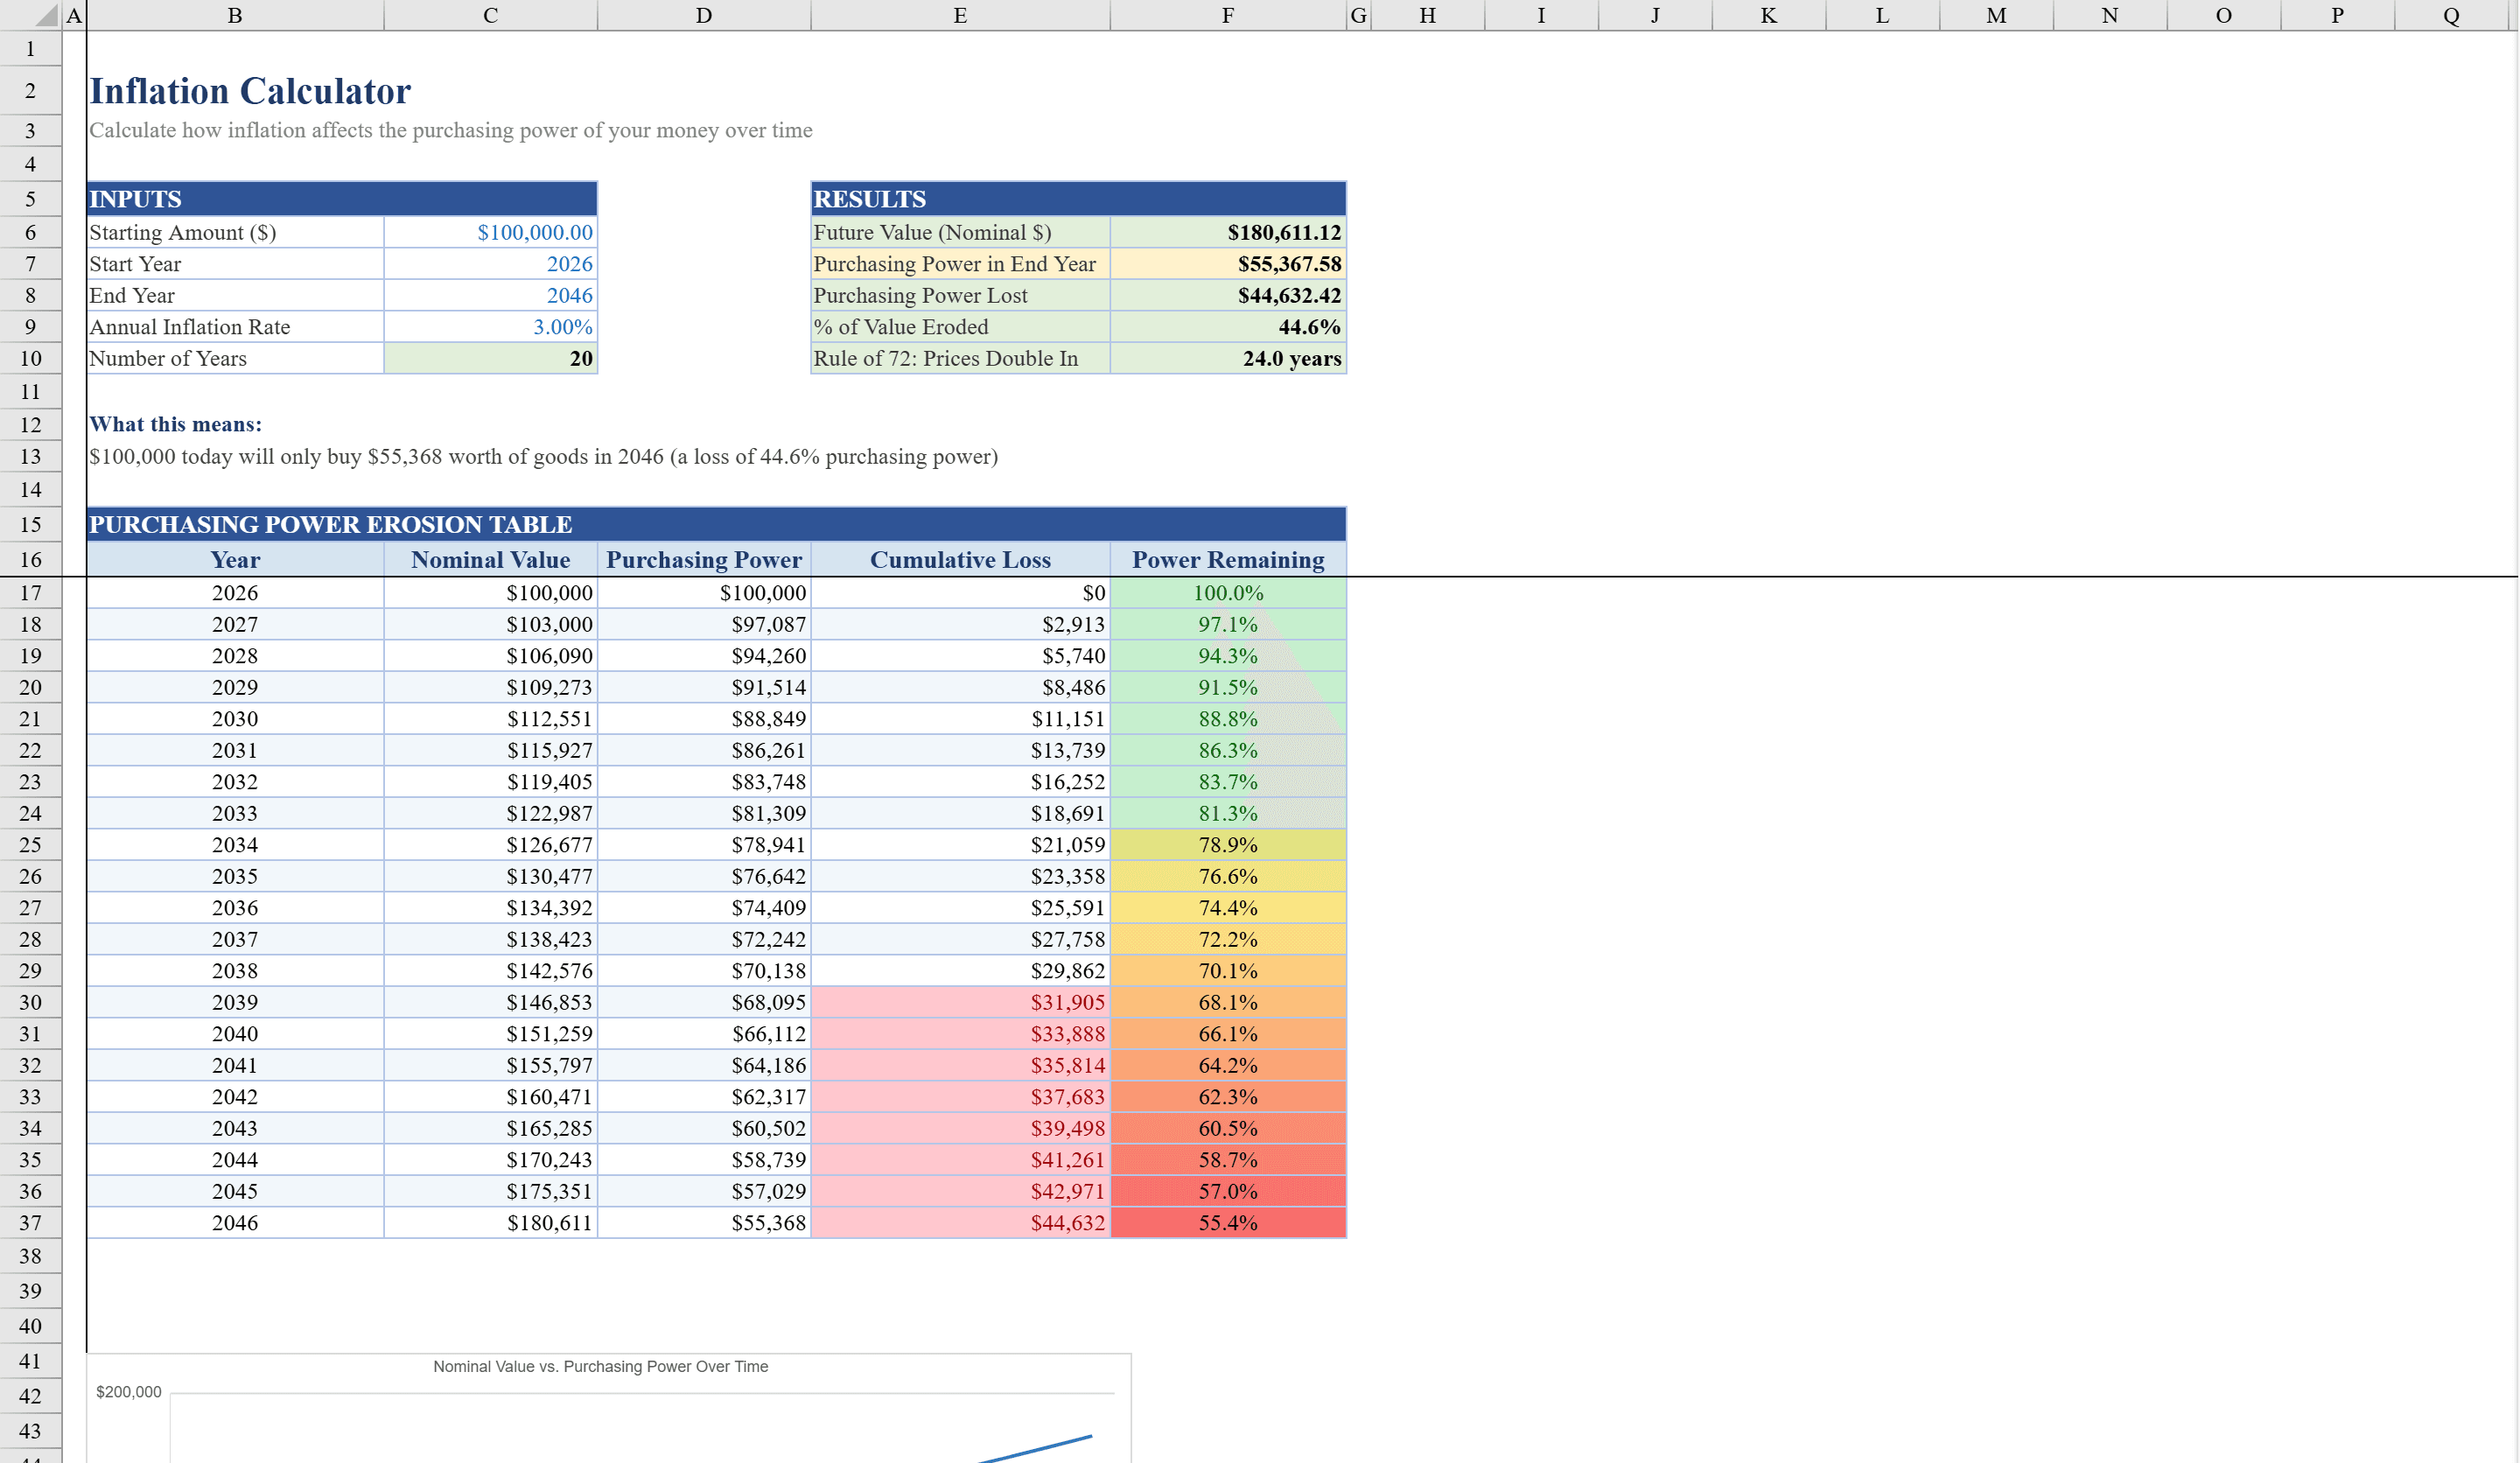Screen dimensions: 2520x1463
Task: Select column F header
Action: [x=1227, y=15]
